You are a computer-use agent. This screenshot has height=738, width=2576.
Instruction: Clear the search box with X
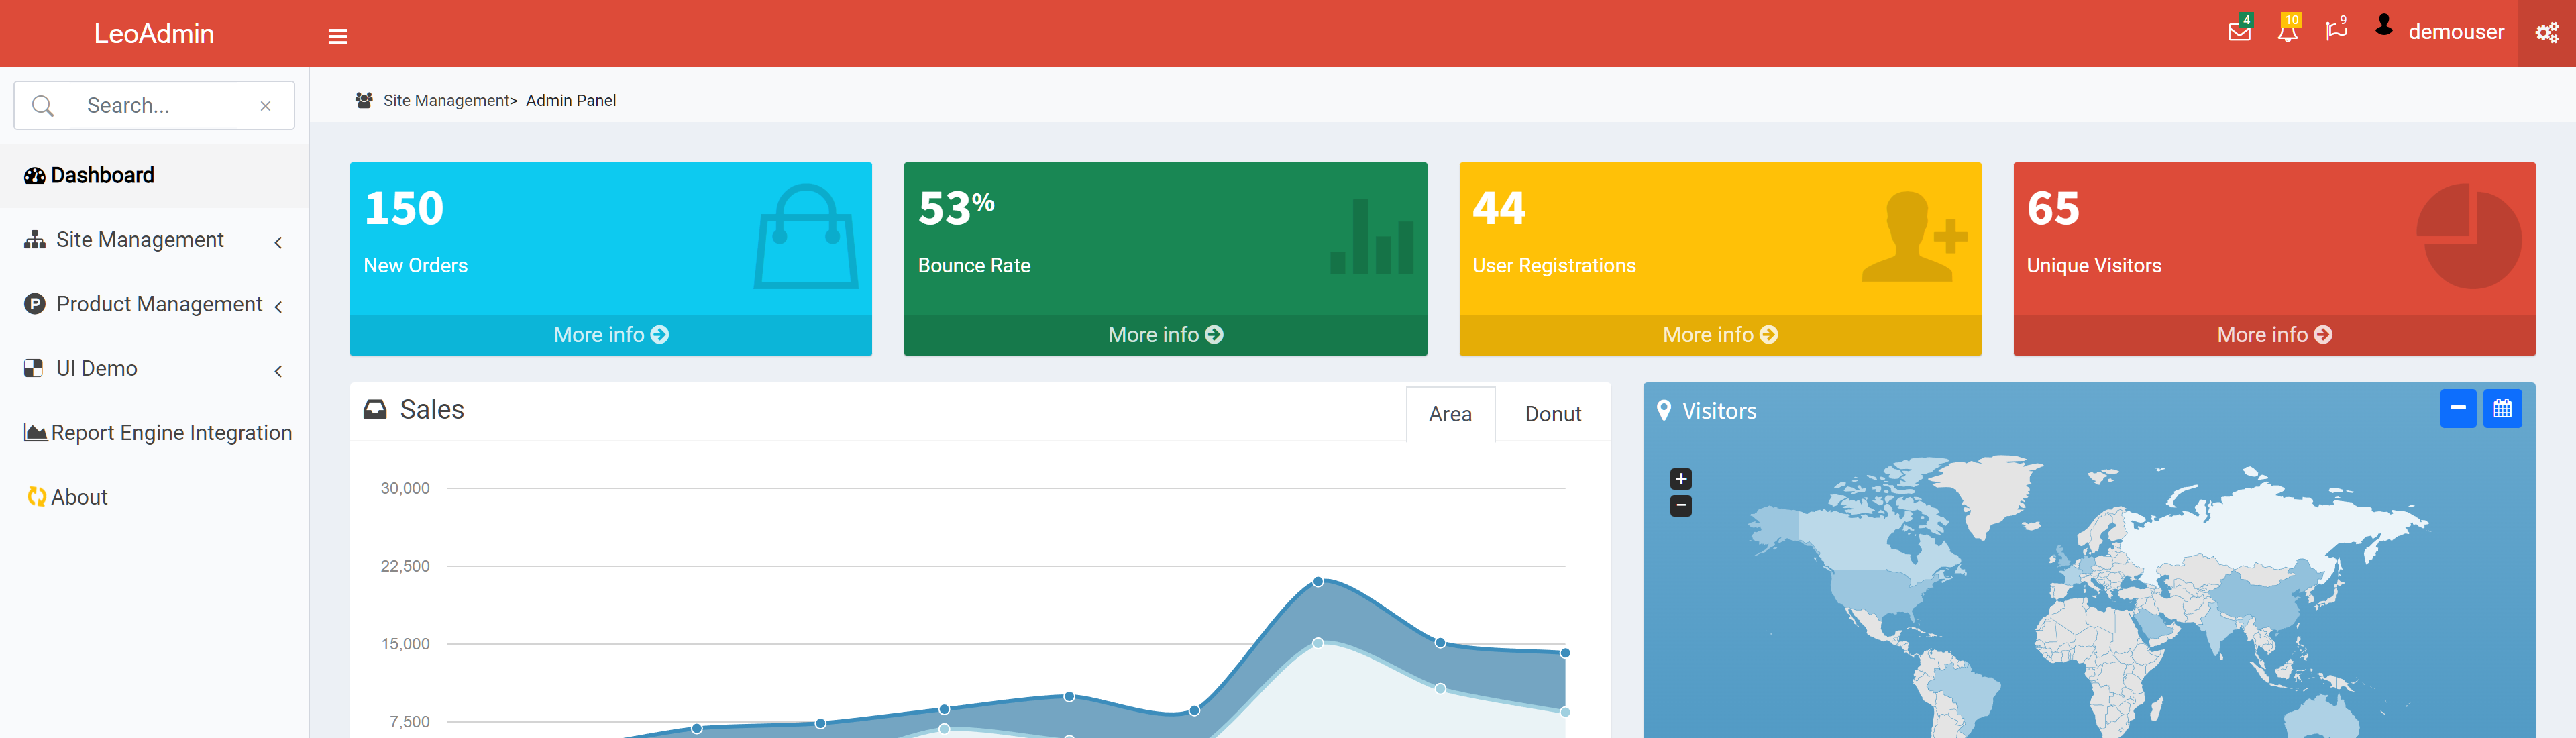(x=265, y=106)
